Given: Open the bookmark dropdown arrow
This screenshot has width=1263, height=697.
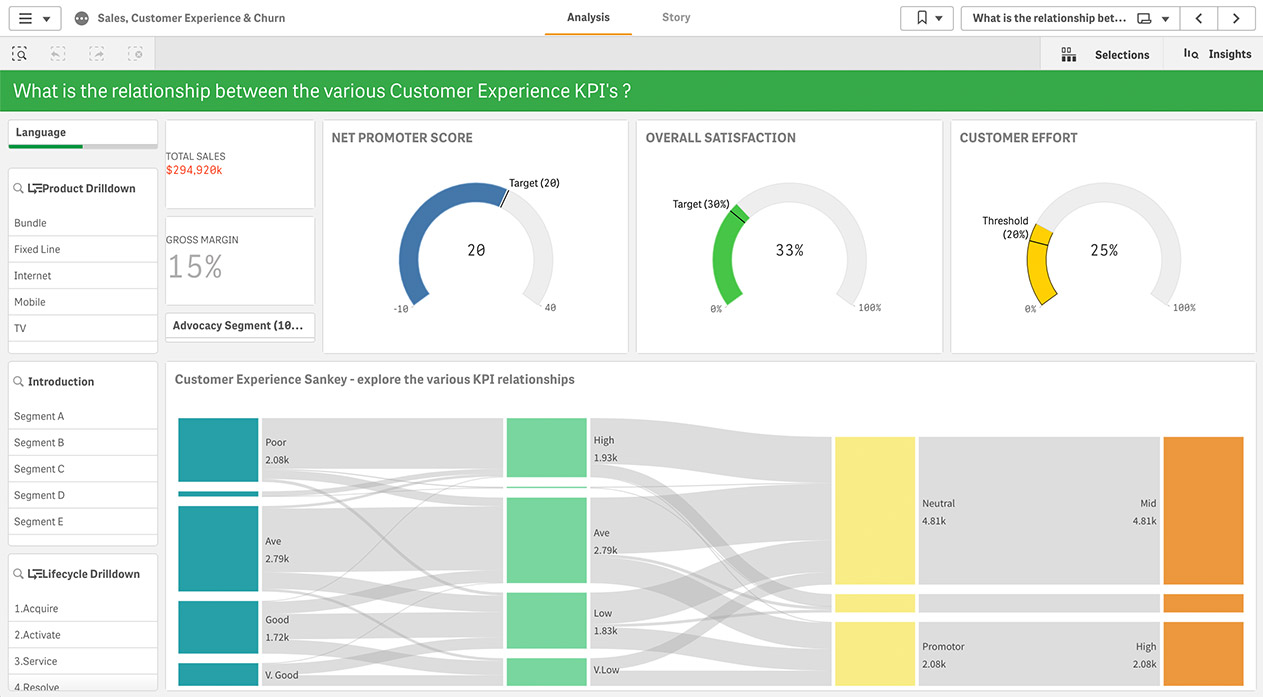Looking at the screenshot, I should (938, 17).
